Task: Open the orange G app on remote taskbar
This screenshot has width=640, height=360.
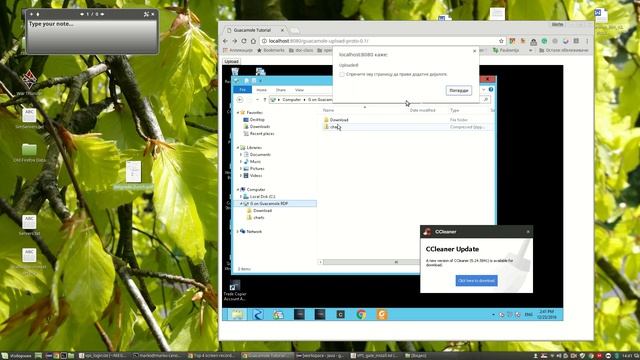Action: pos(382,314)
